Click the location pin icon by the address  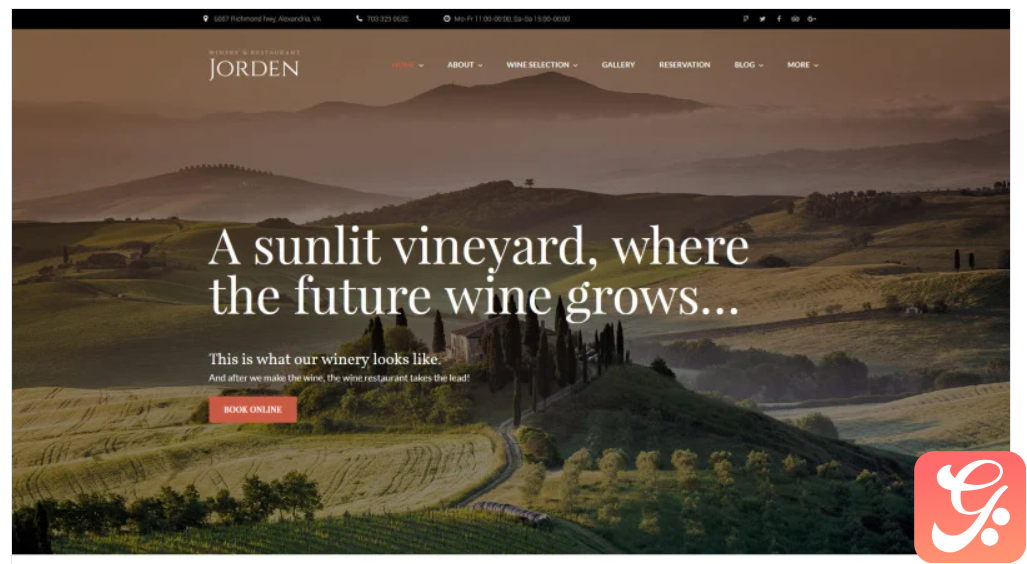pos(206,19)
